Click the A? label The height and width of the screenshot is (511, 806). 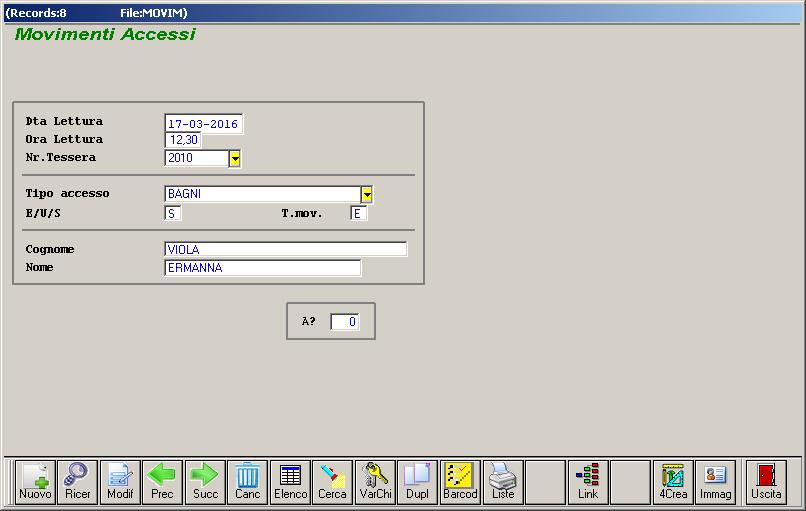pyautogui.click(x=308, y=321)
